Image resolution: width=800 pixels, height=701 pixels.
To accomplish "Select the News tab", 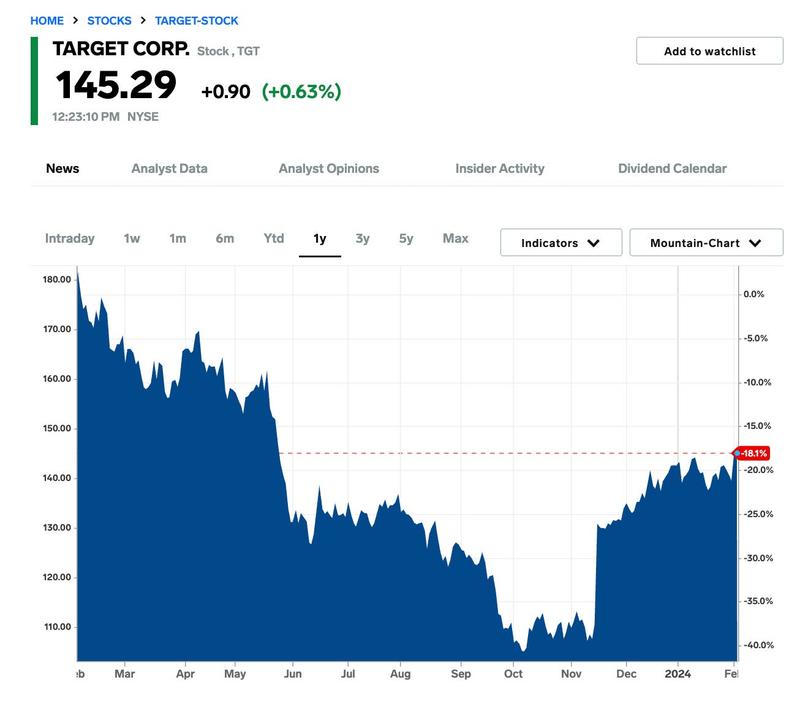I will point(62,169).
